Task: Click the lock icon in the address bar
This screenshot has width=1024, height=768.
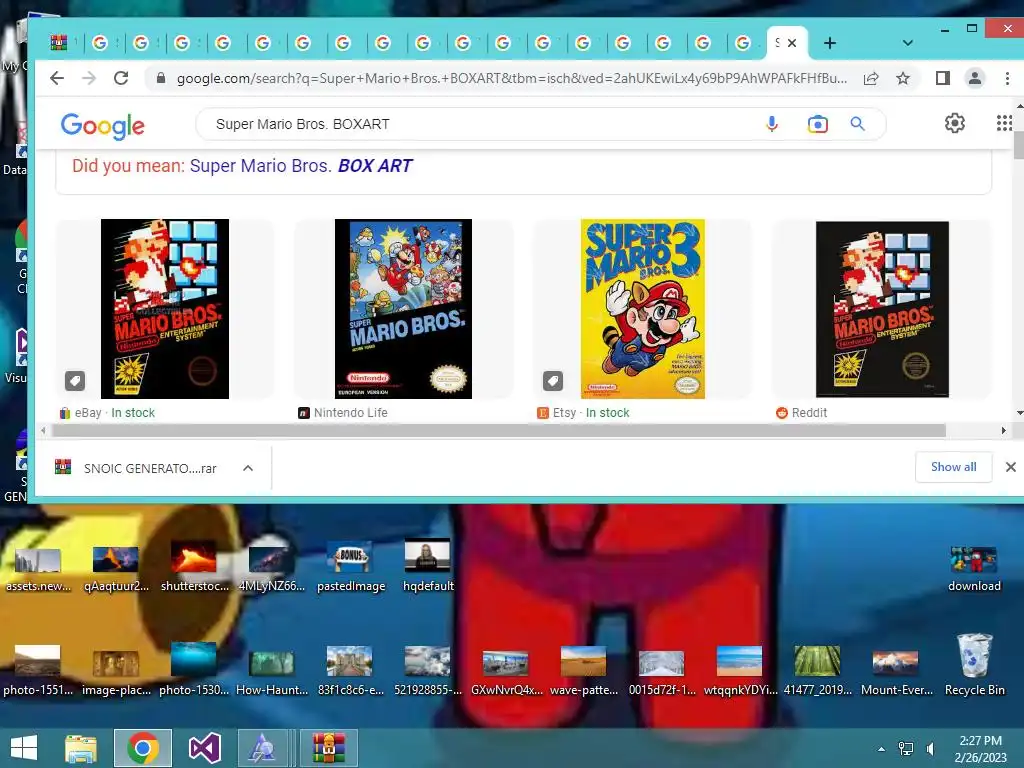Action: [161, 78]
